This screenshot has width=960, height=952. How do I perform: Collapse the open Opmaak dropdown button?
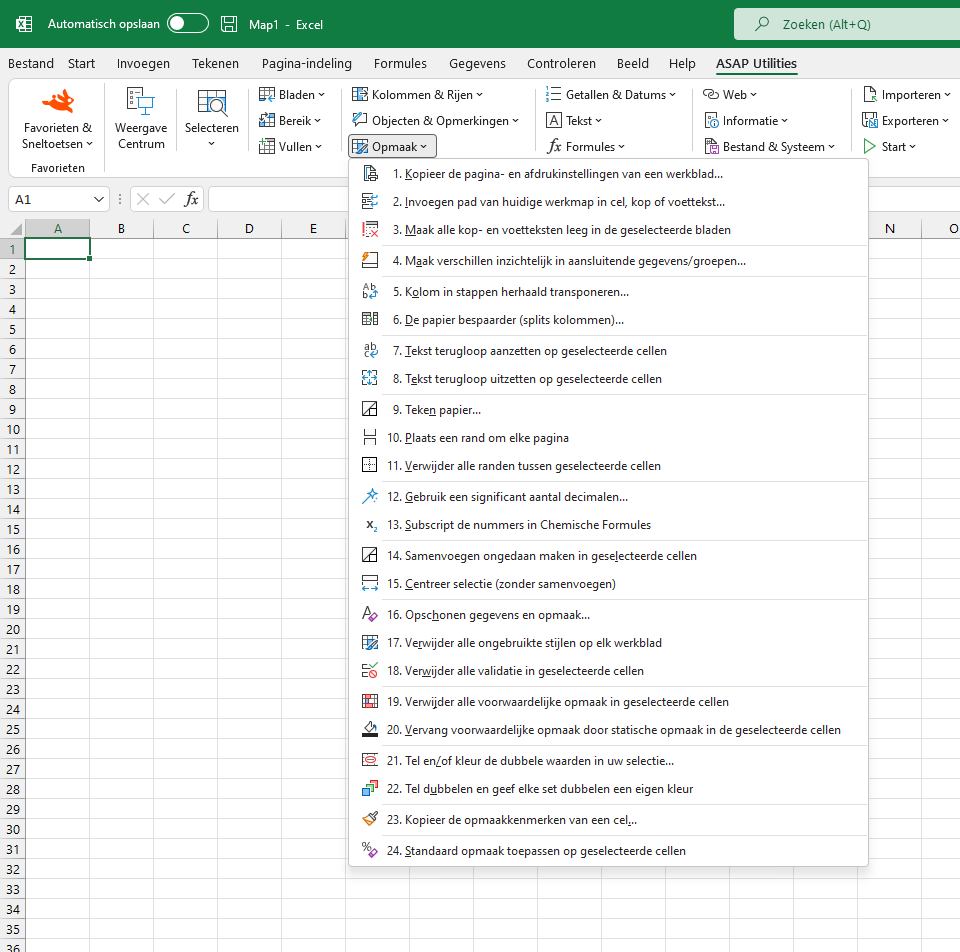[x=392, y=146]
